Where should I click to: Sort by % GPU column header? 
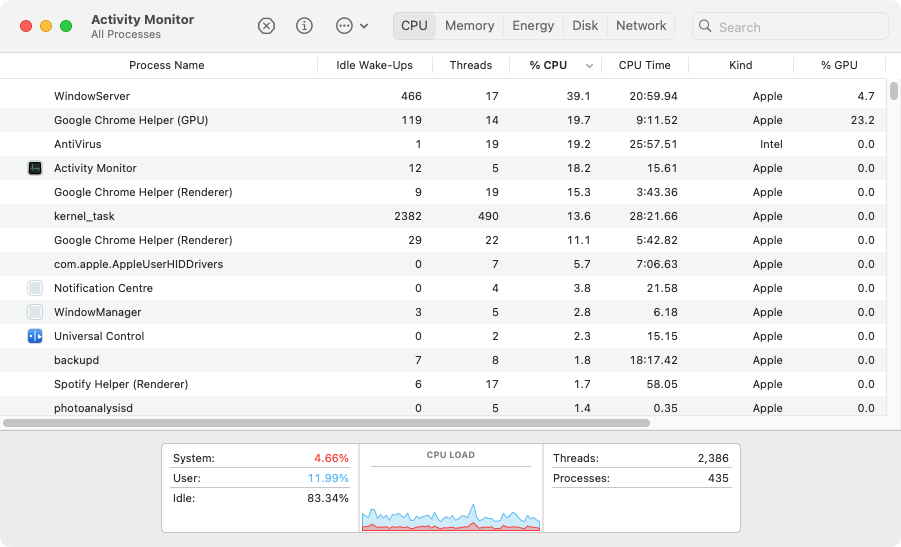coord(839,65)
